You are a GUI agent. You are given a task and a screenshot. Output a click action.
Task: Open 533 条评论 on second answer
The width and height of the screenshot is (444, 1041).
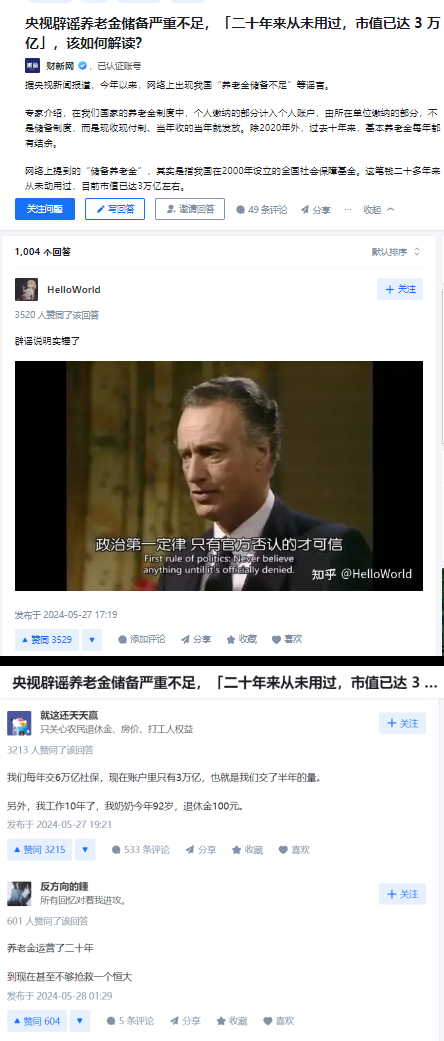coord(140,850)
